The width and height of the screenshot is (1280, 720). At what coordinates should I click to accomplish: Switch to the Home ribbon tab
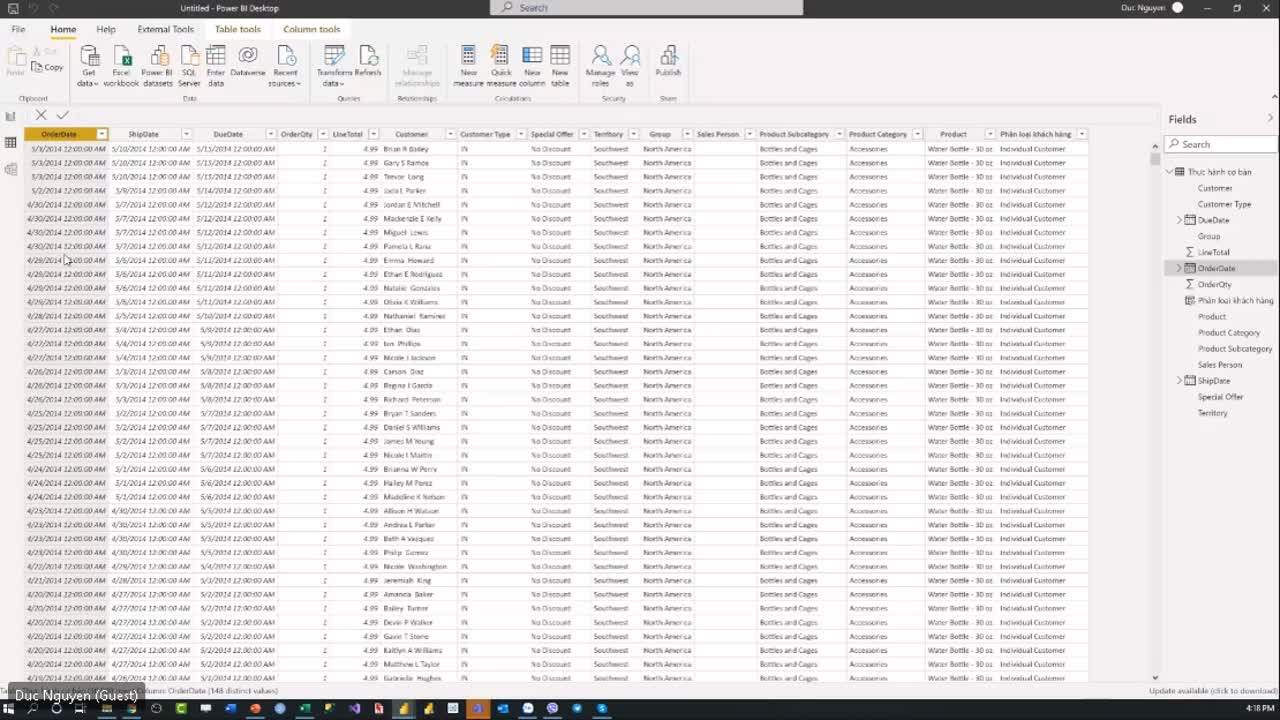coord(63,29)
